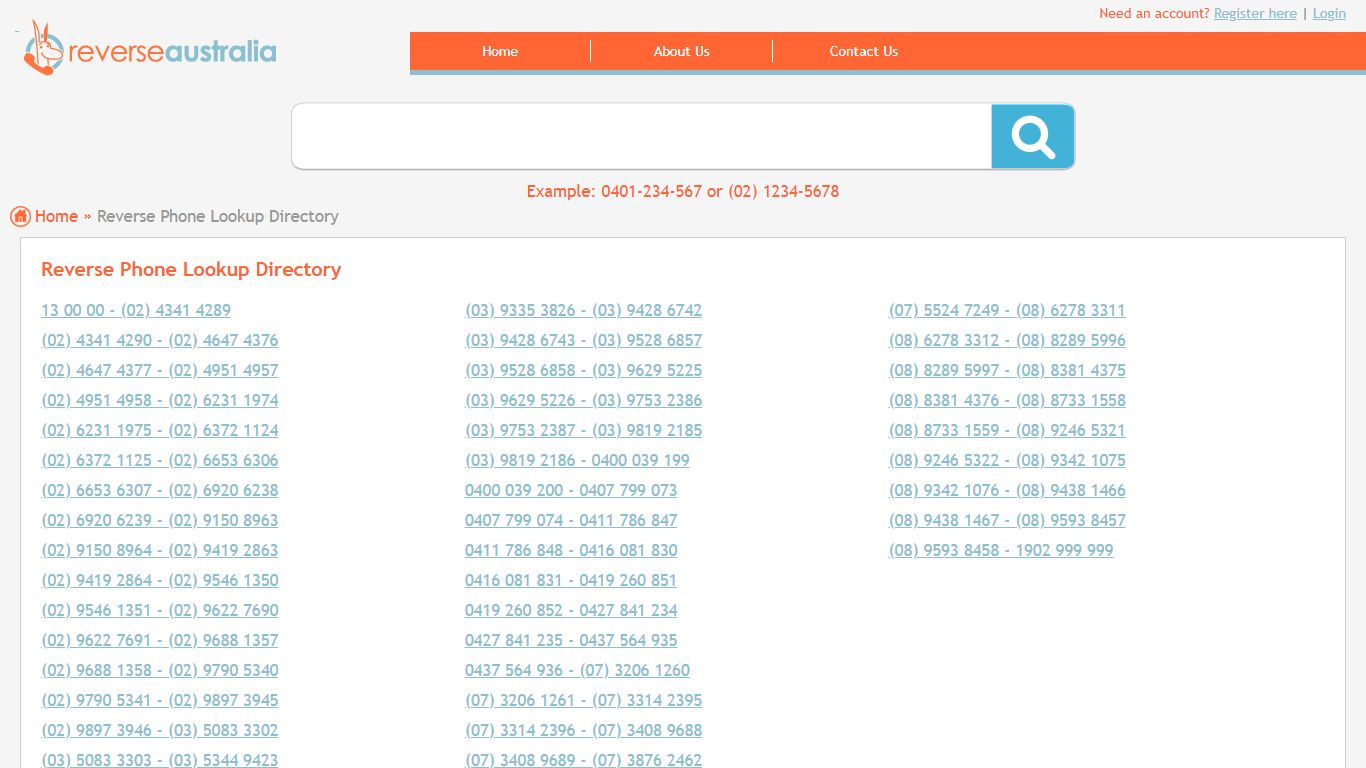
Task: Open range (02) 9150 8964 - (02) 9419 2863
Action: click(x=160, y=550)
